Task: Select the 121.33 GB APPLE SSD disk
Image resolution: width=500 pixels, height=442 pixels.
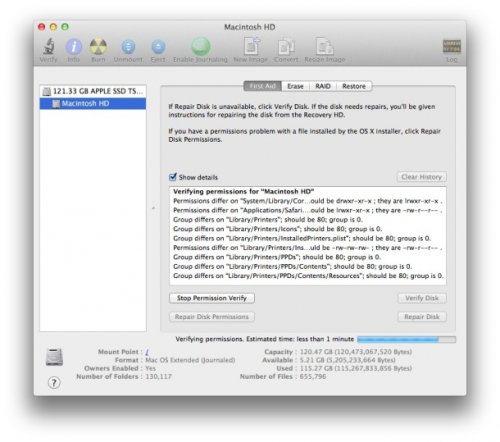Action: click(93, 91)
